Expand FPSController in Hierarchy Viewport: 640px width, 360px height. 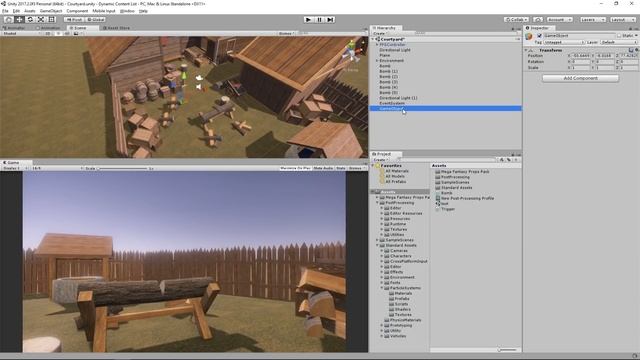[377, 44]
